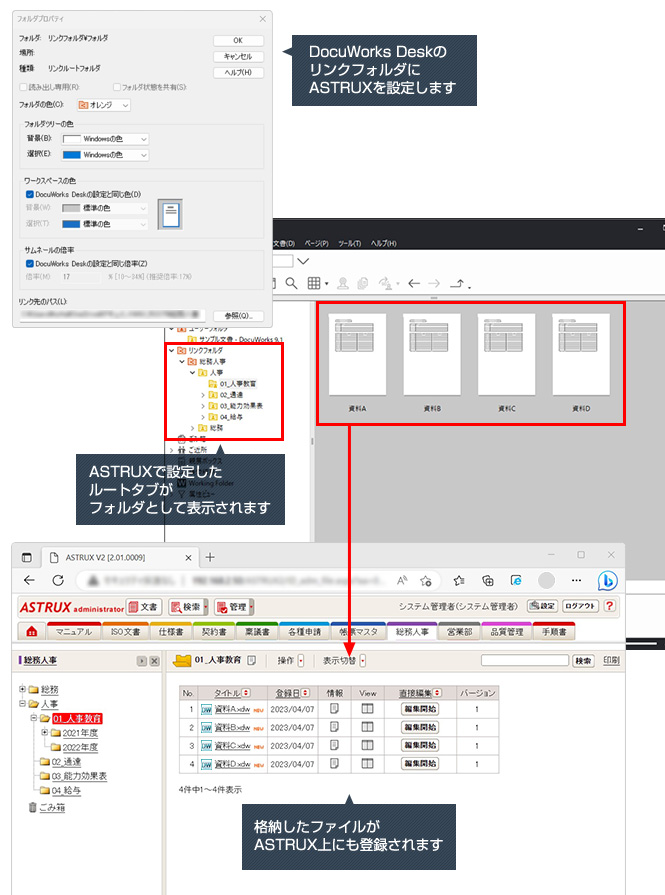665x895 pixels.
Task: Open the 管理 toolbar button in ASTRUX
Action: pyautogui.click(x=233, y=607)
